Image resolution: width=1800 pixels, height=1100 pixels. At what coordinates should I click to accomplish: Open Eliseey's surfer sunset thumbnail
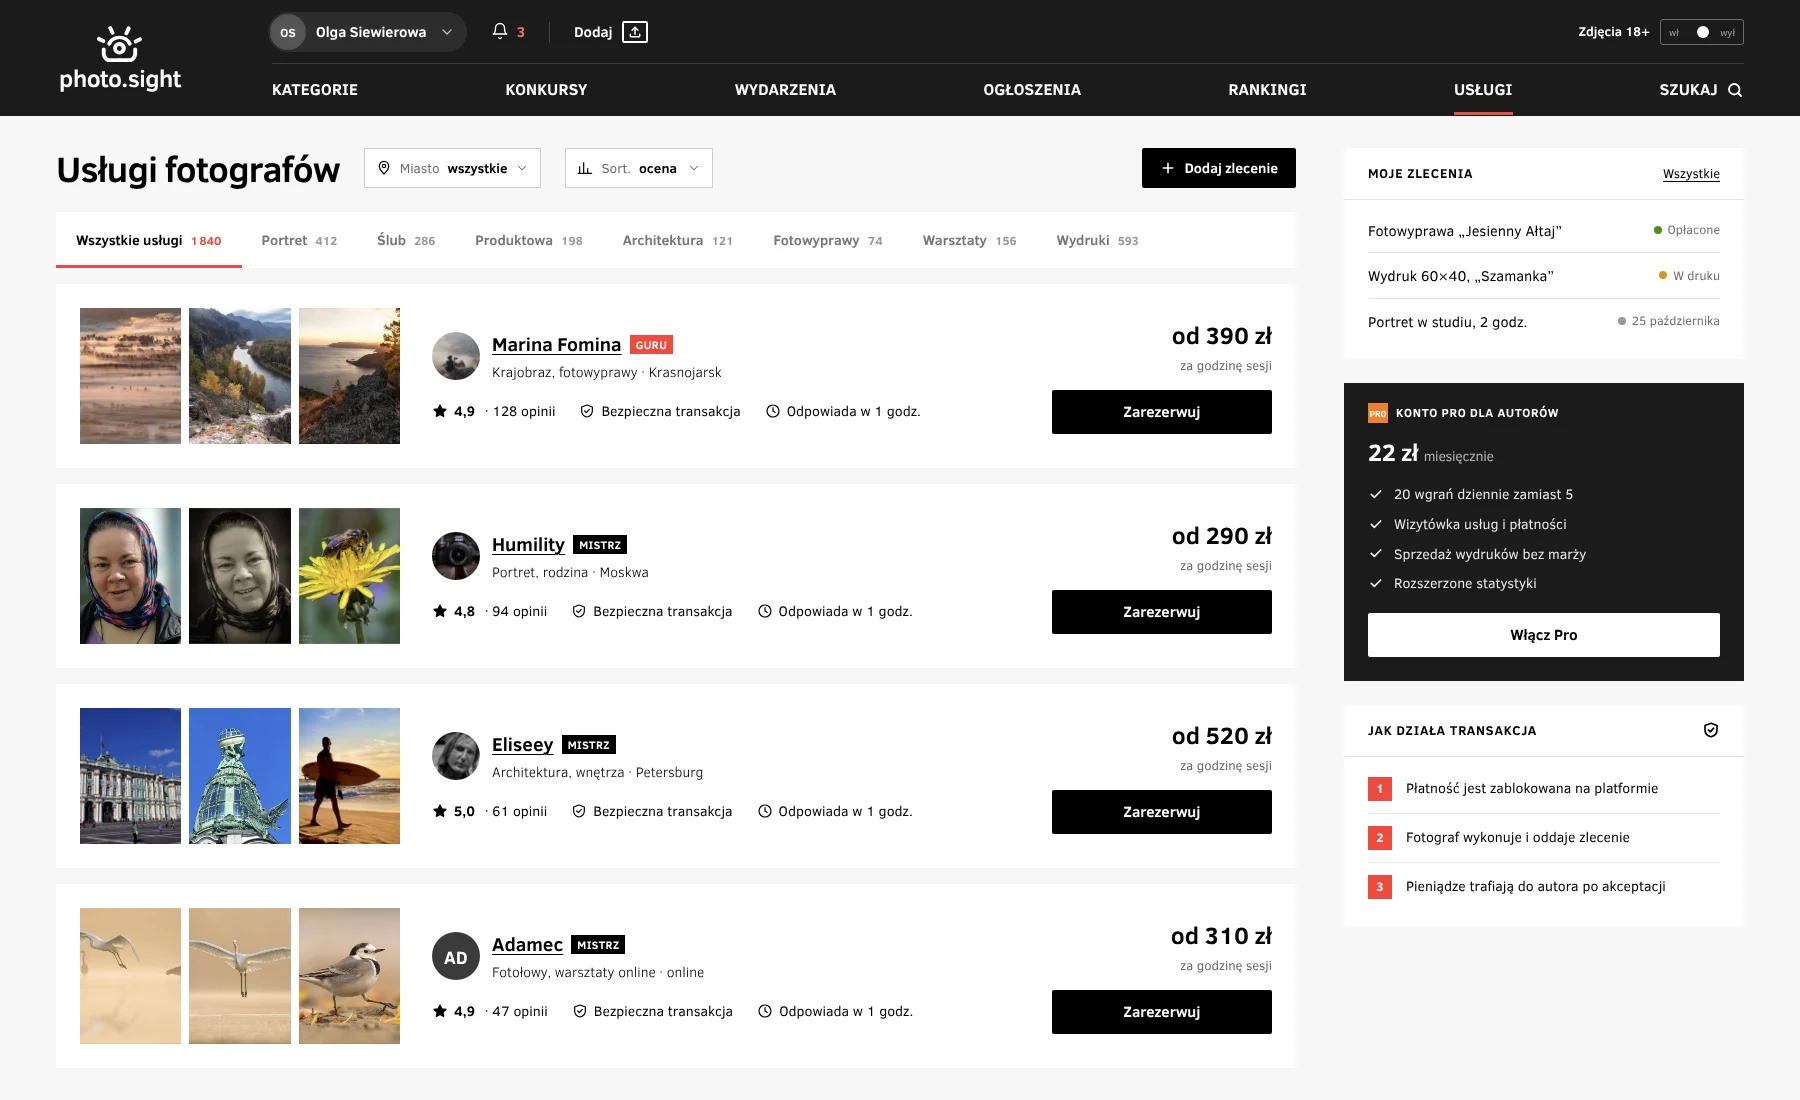tap(349, 776)
